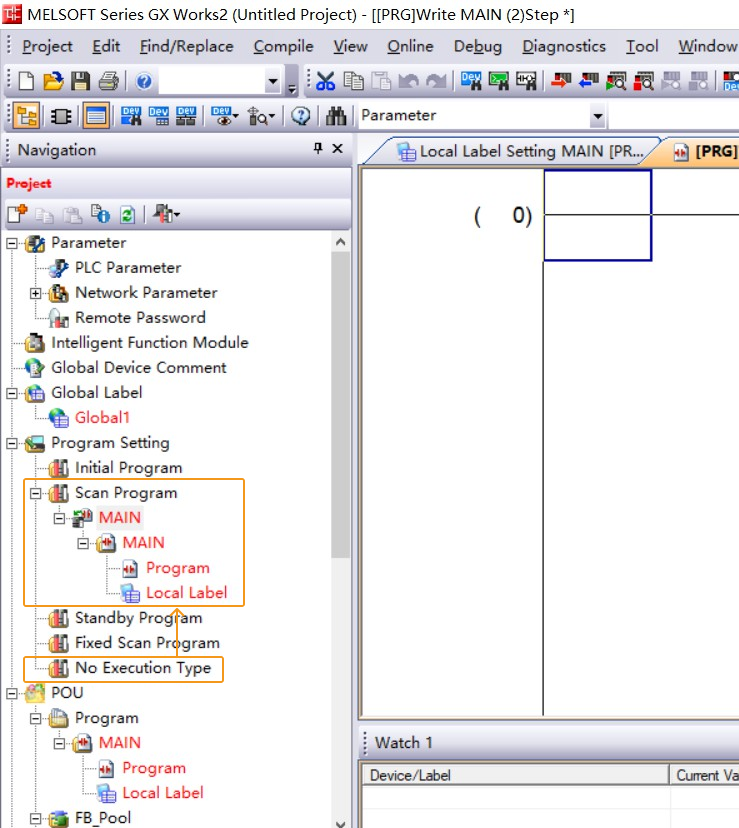Viewport: 739px width, 828px height.
Task: Save the project with the floppy disk icon
Action: click(80, 82)
